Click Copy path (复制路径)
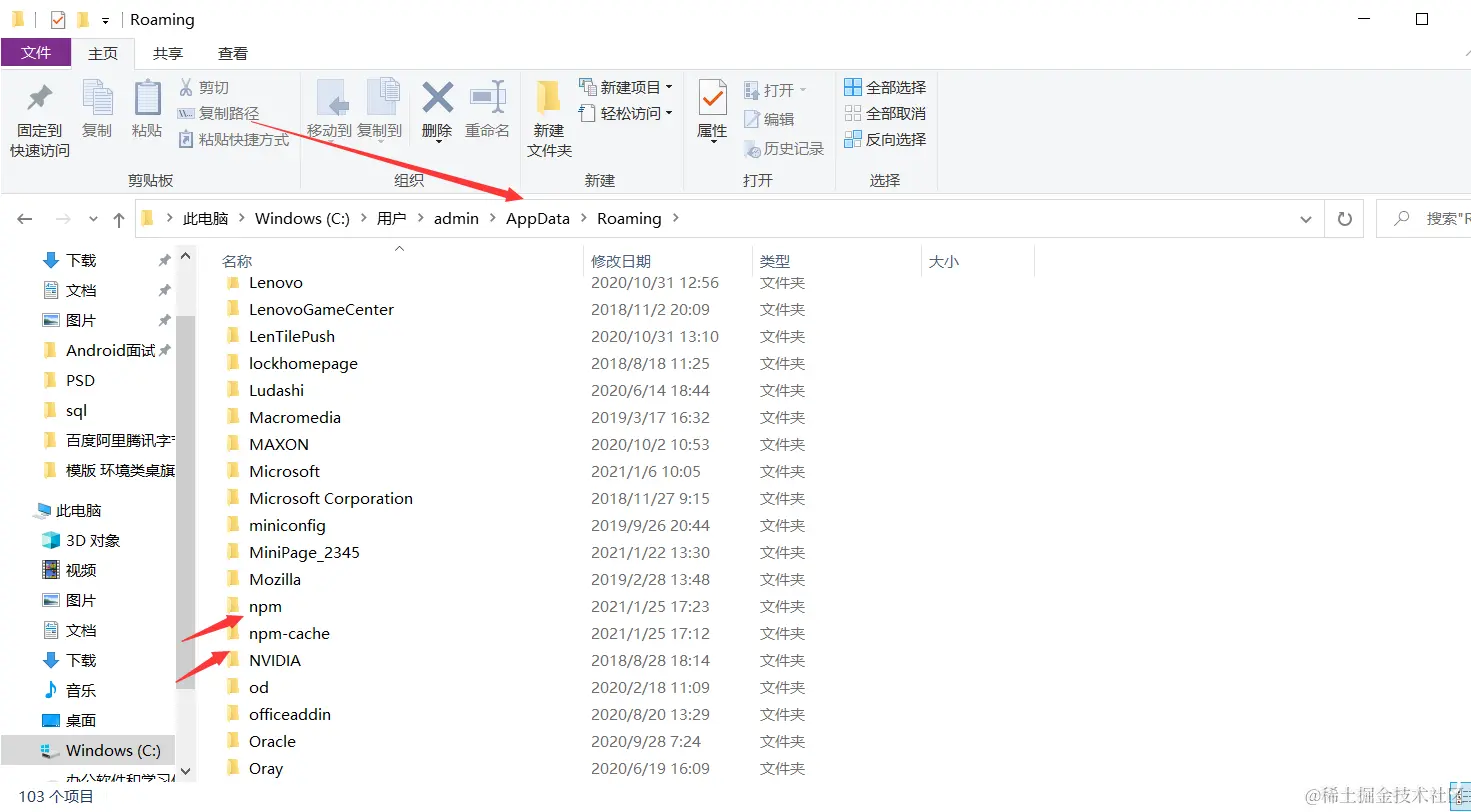Image resolution: width=1471 pixels, height=812 pixels. click(x=218, y=113)
